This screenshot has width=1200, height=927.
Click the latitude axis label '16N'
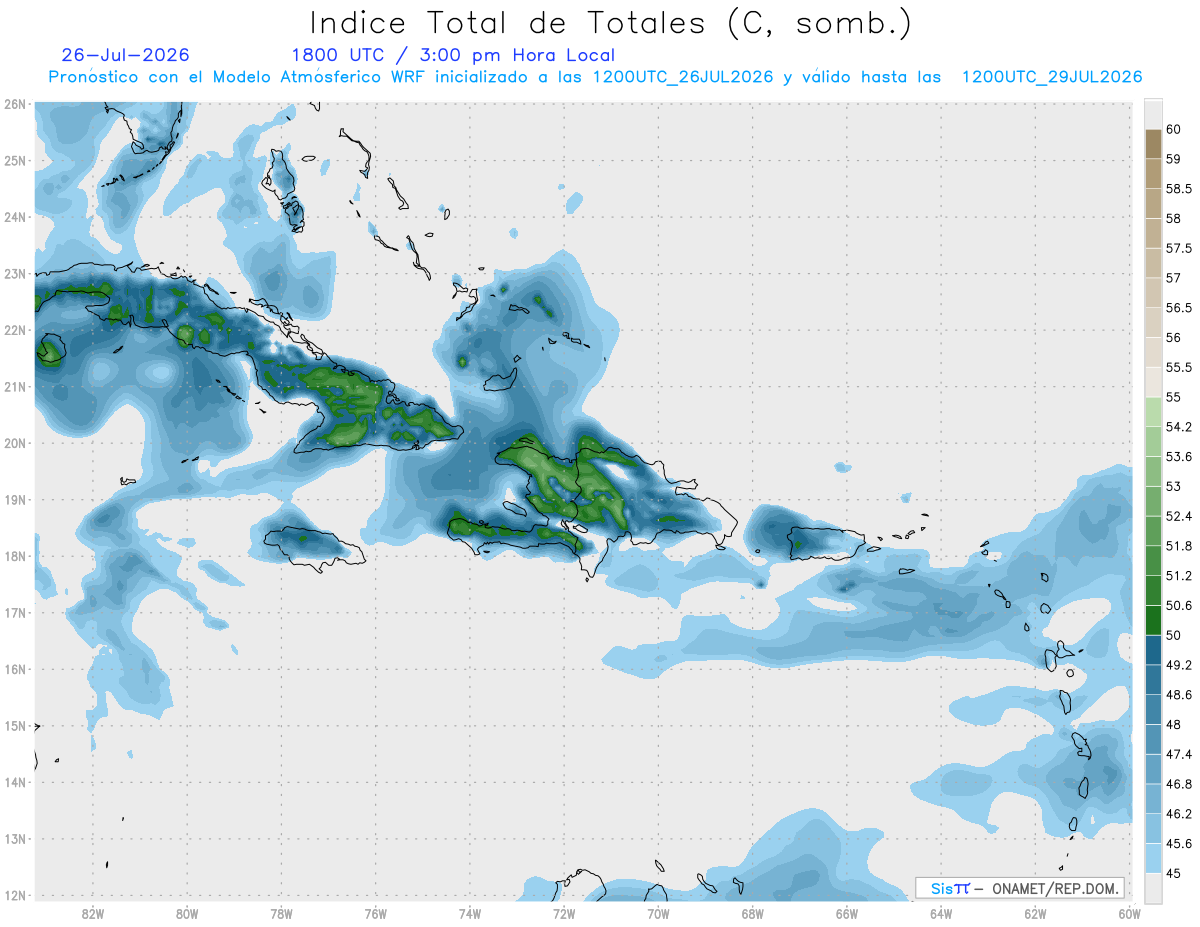click(14, 669)
